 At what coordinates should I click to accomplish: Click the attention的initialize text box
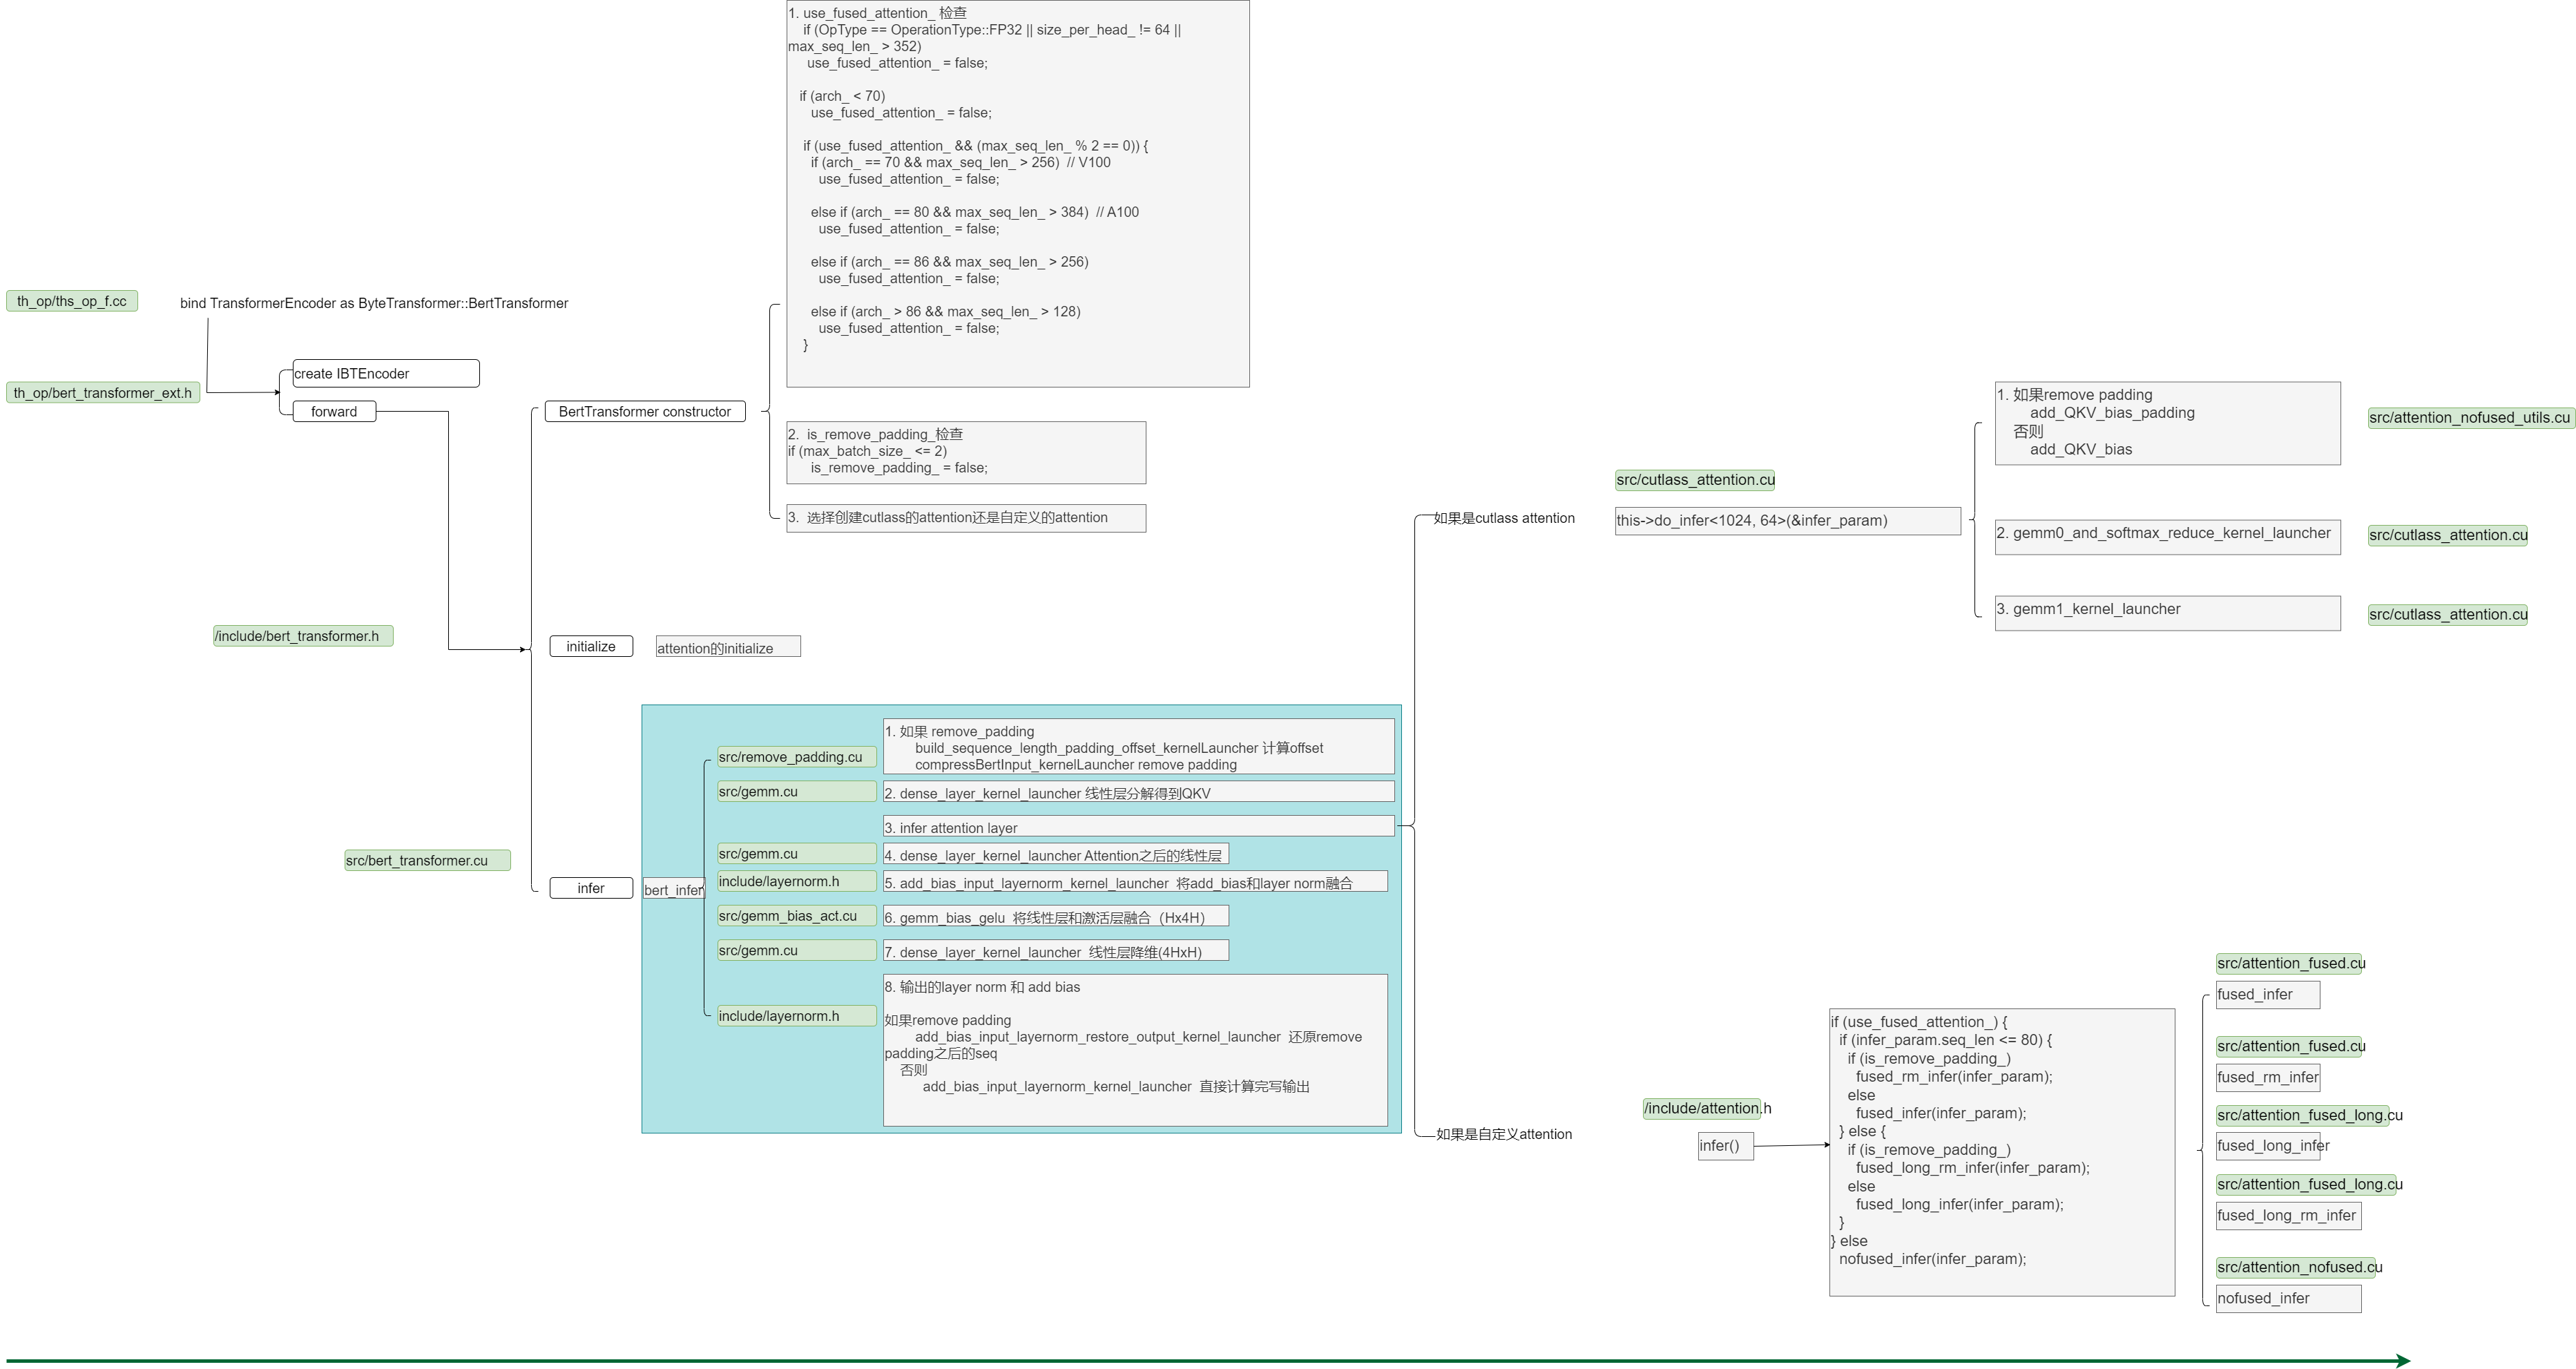[728, 647]
